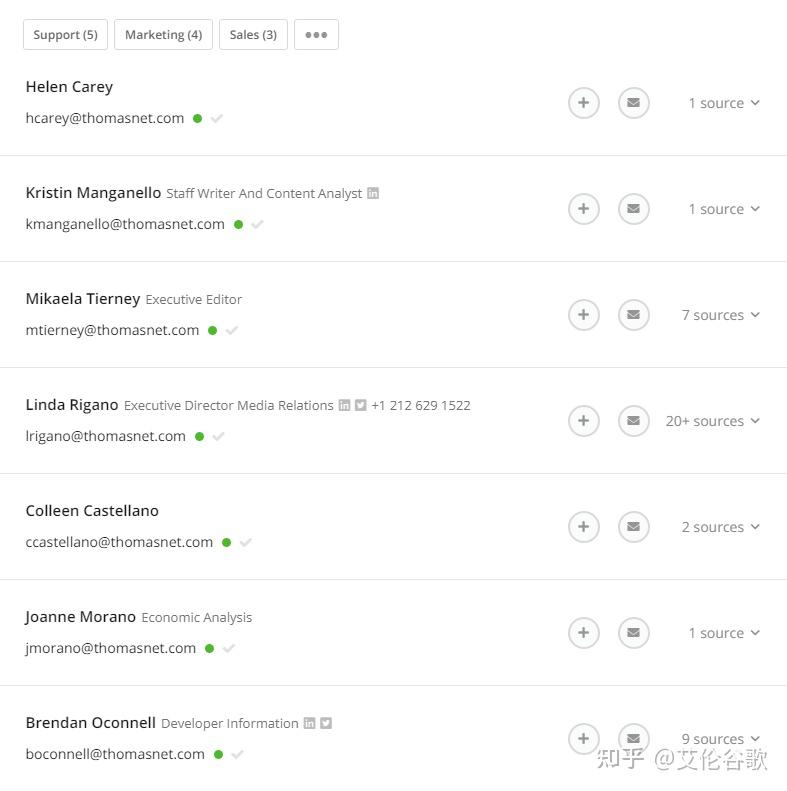
Task: Add Mikaela Tierney using plus icon
Action: (584, 315)
